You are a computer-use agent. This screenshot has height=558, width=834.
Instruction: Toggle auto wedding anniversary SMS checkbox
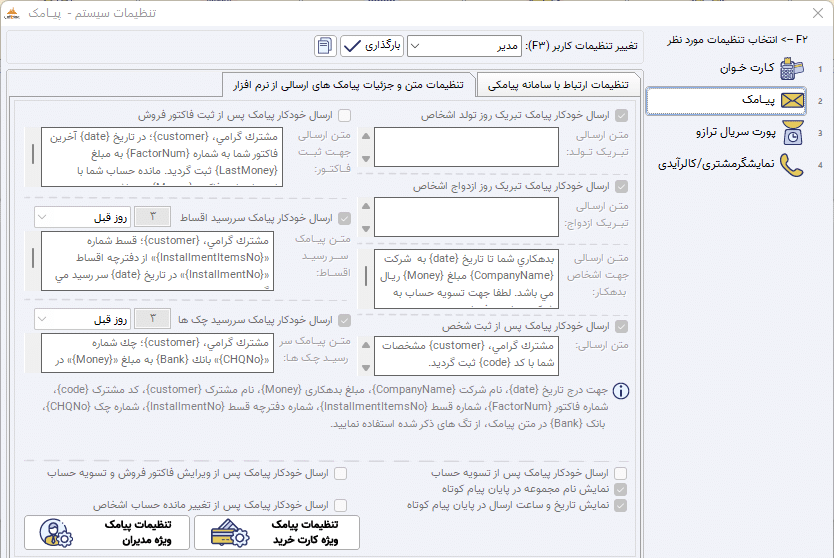click(x=621, y=186)
